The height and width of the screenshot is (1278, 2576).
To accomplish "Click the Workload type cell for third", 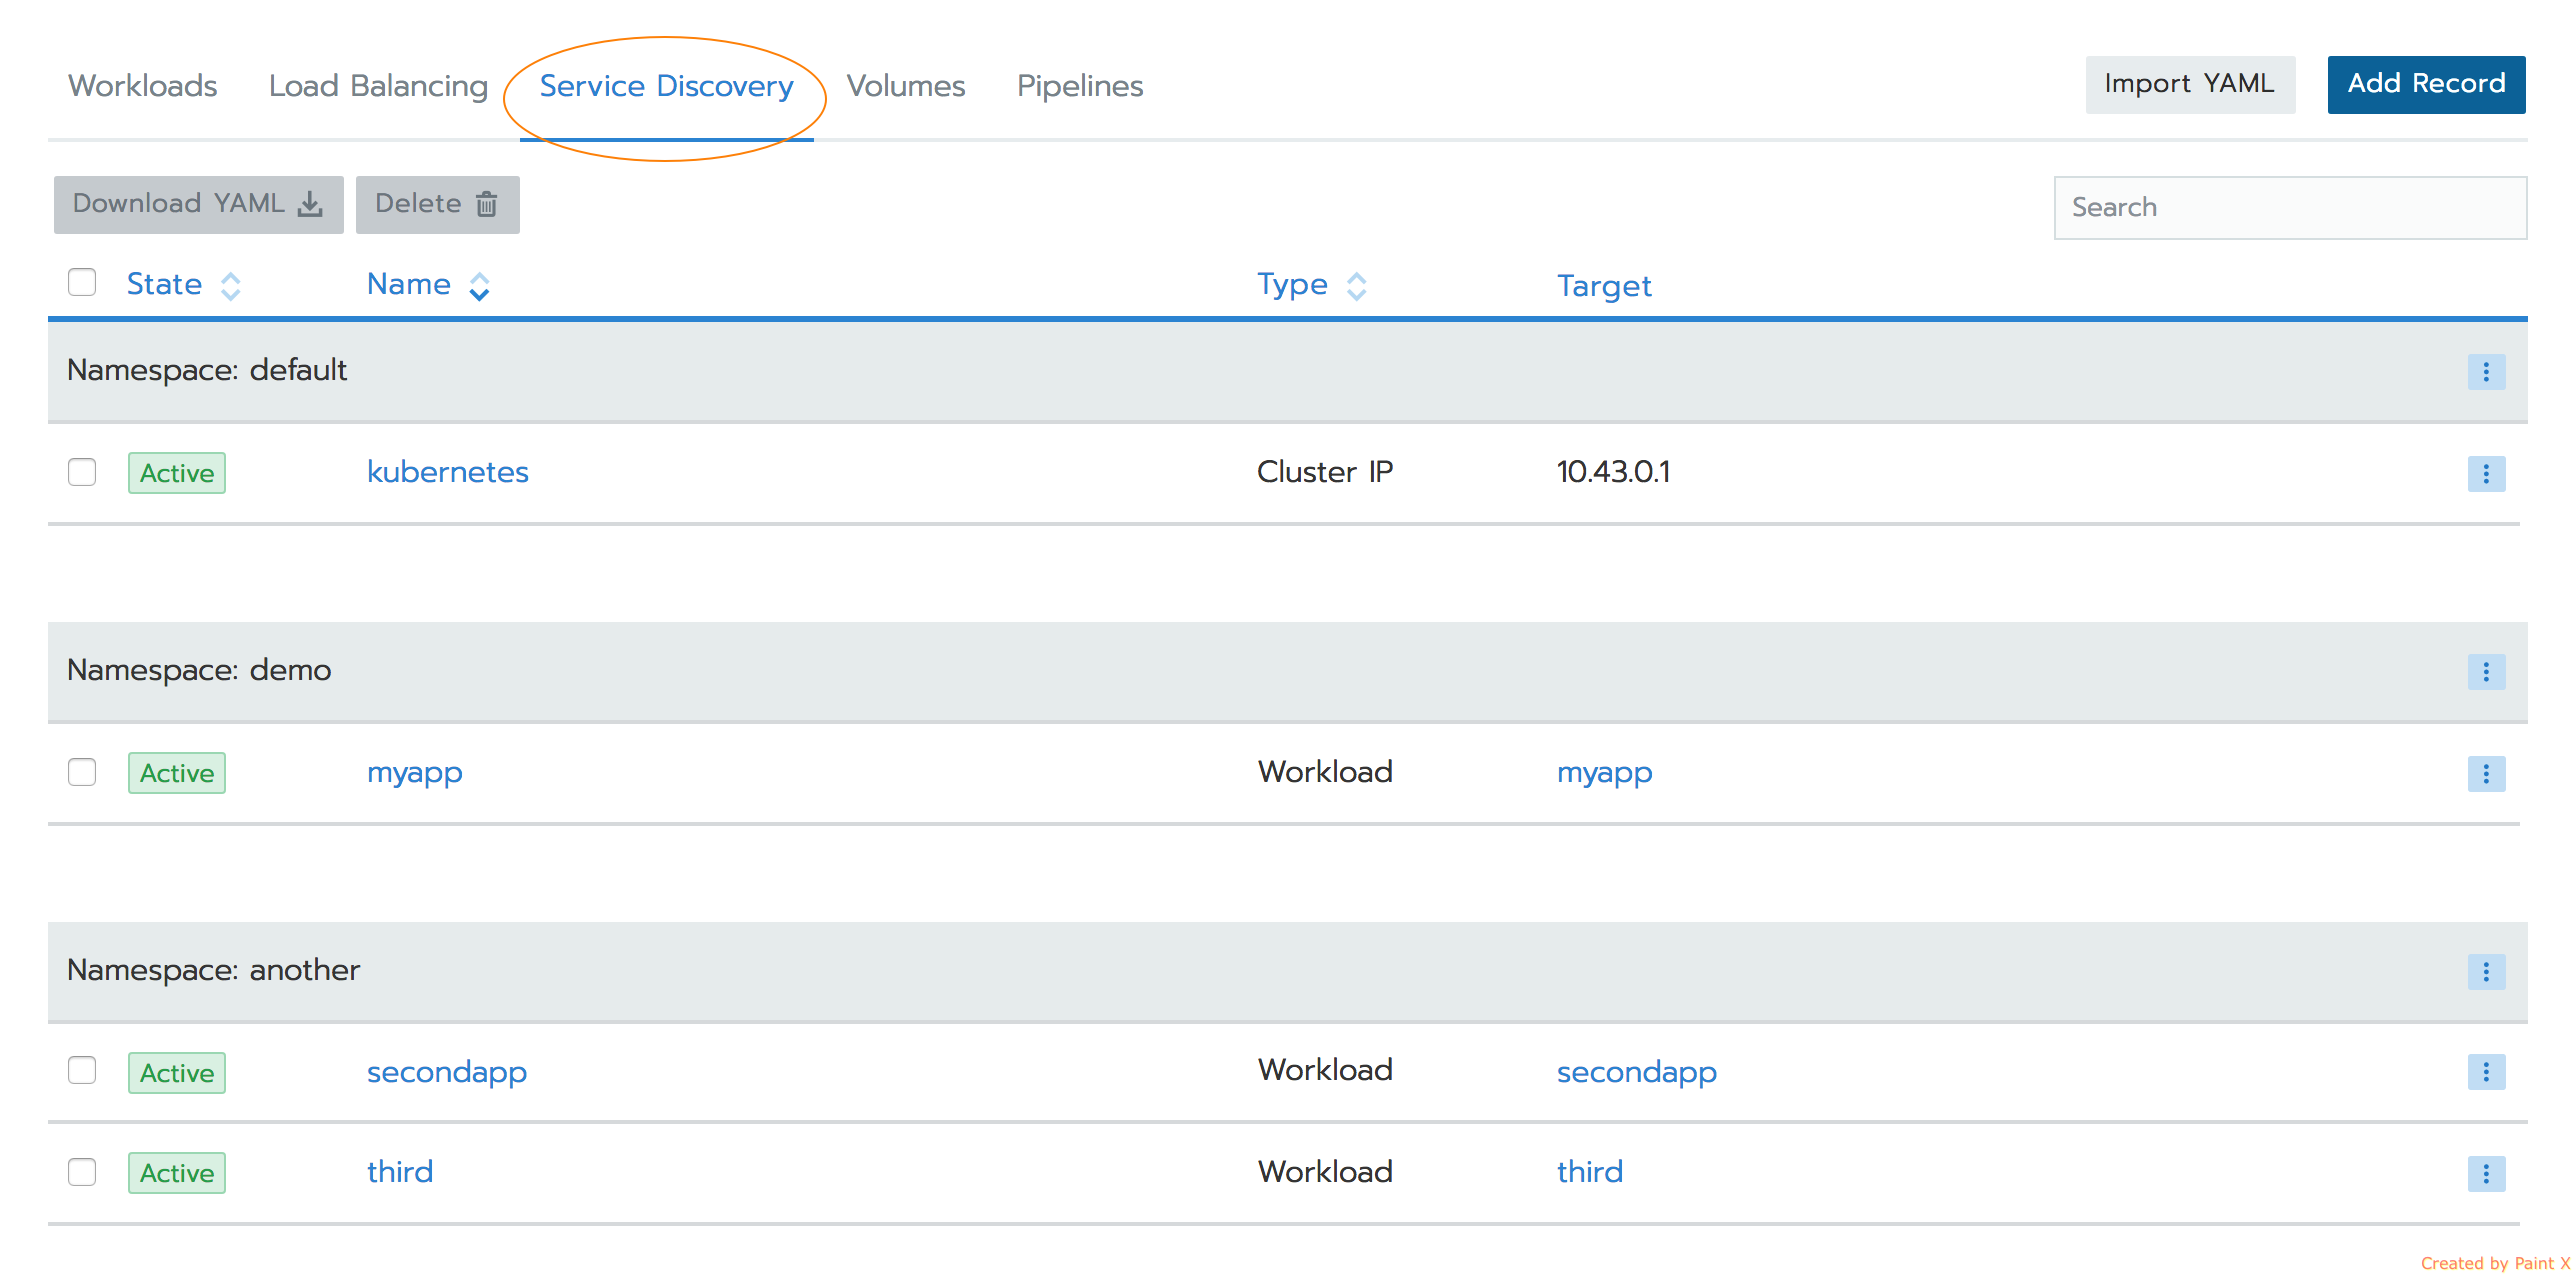I will 1324,1172.
